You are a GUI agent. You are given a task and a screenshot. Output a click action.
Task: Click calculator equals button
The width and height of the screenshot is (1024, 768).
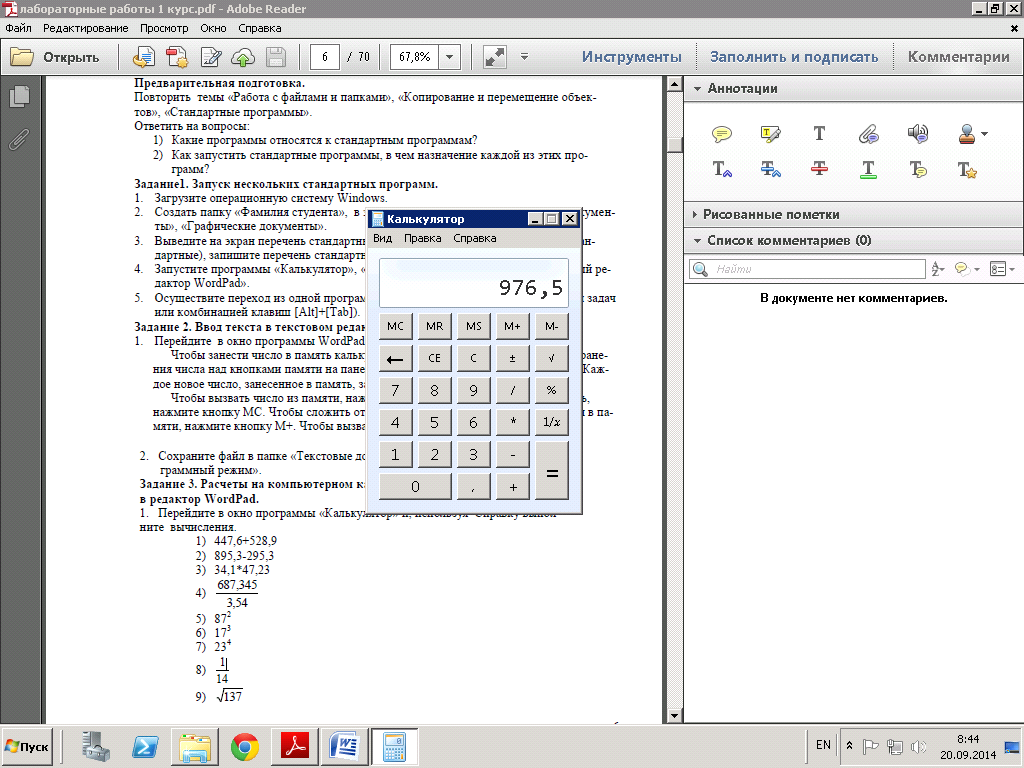(x=552, y=471)
